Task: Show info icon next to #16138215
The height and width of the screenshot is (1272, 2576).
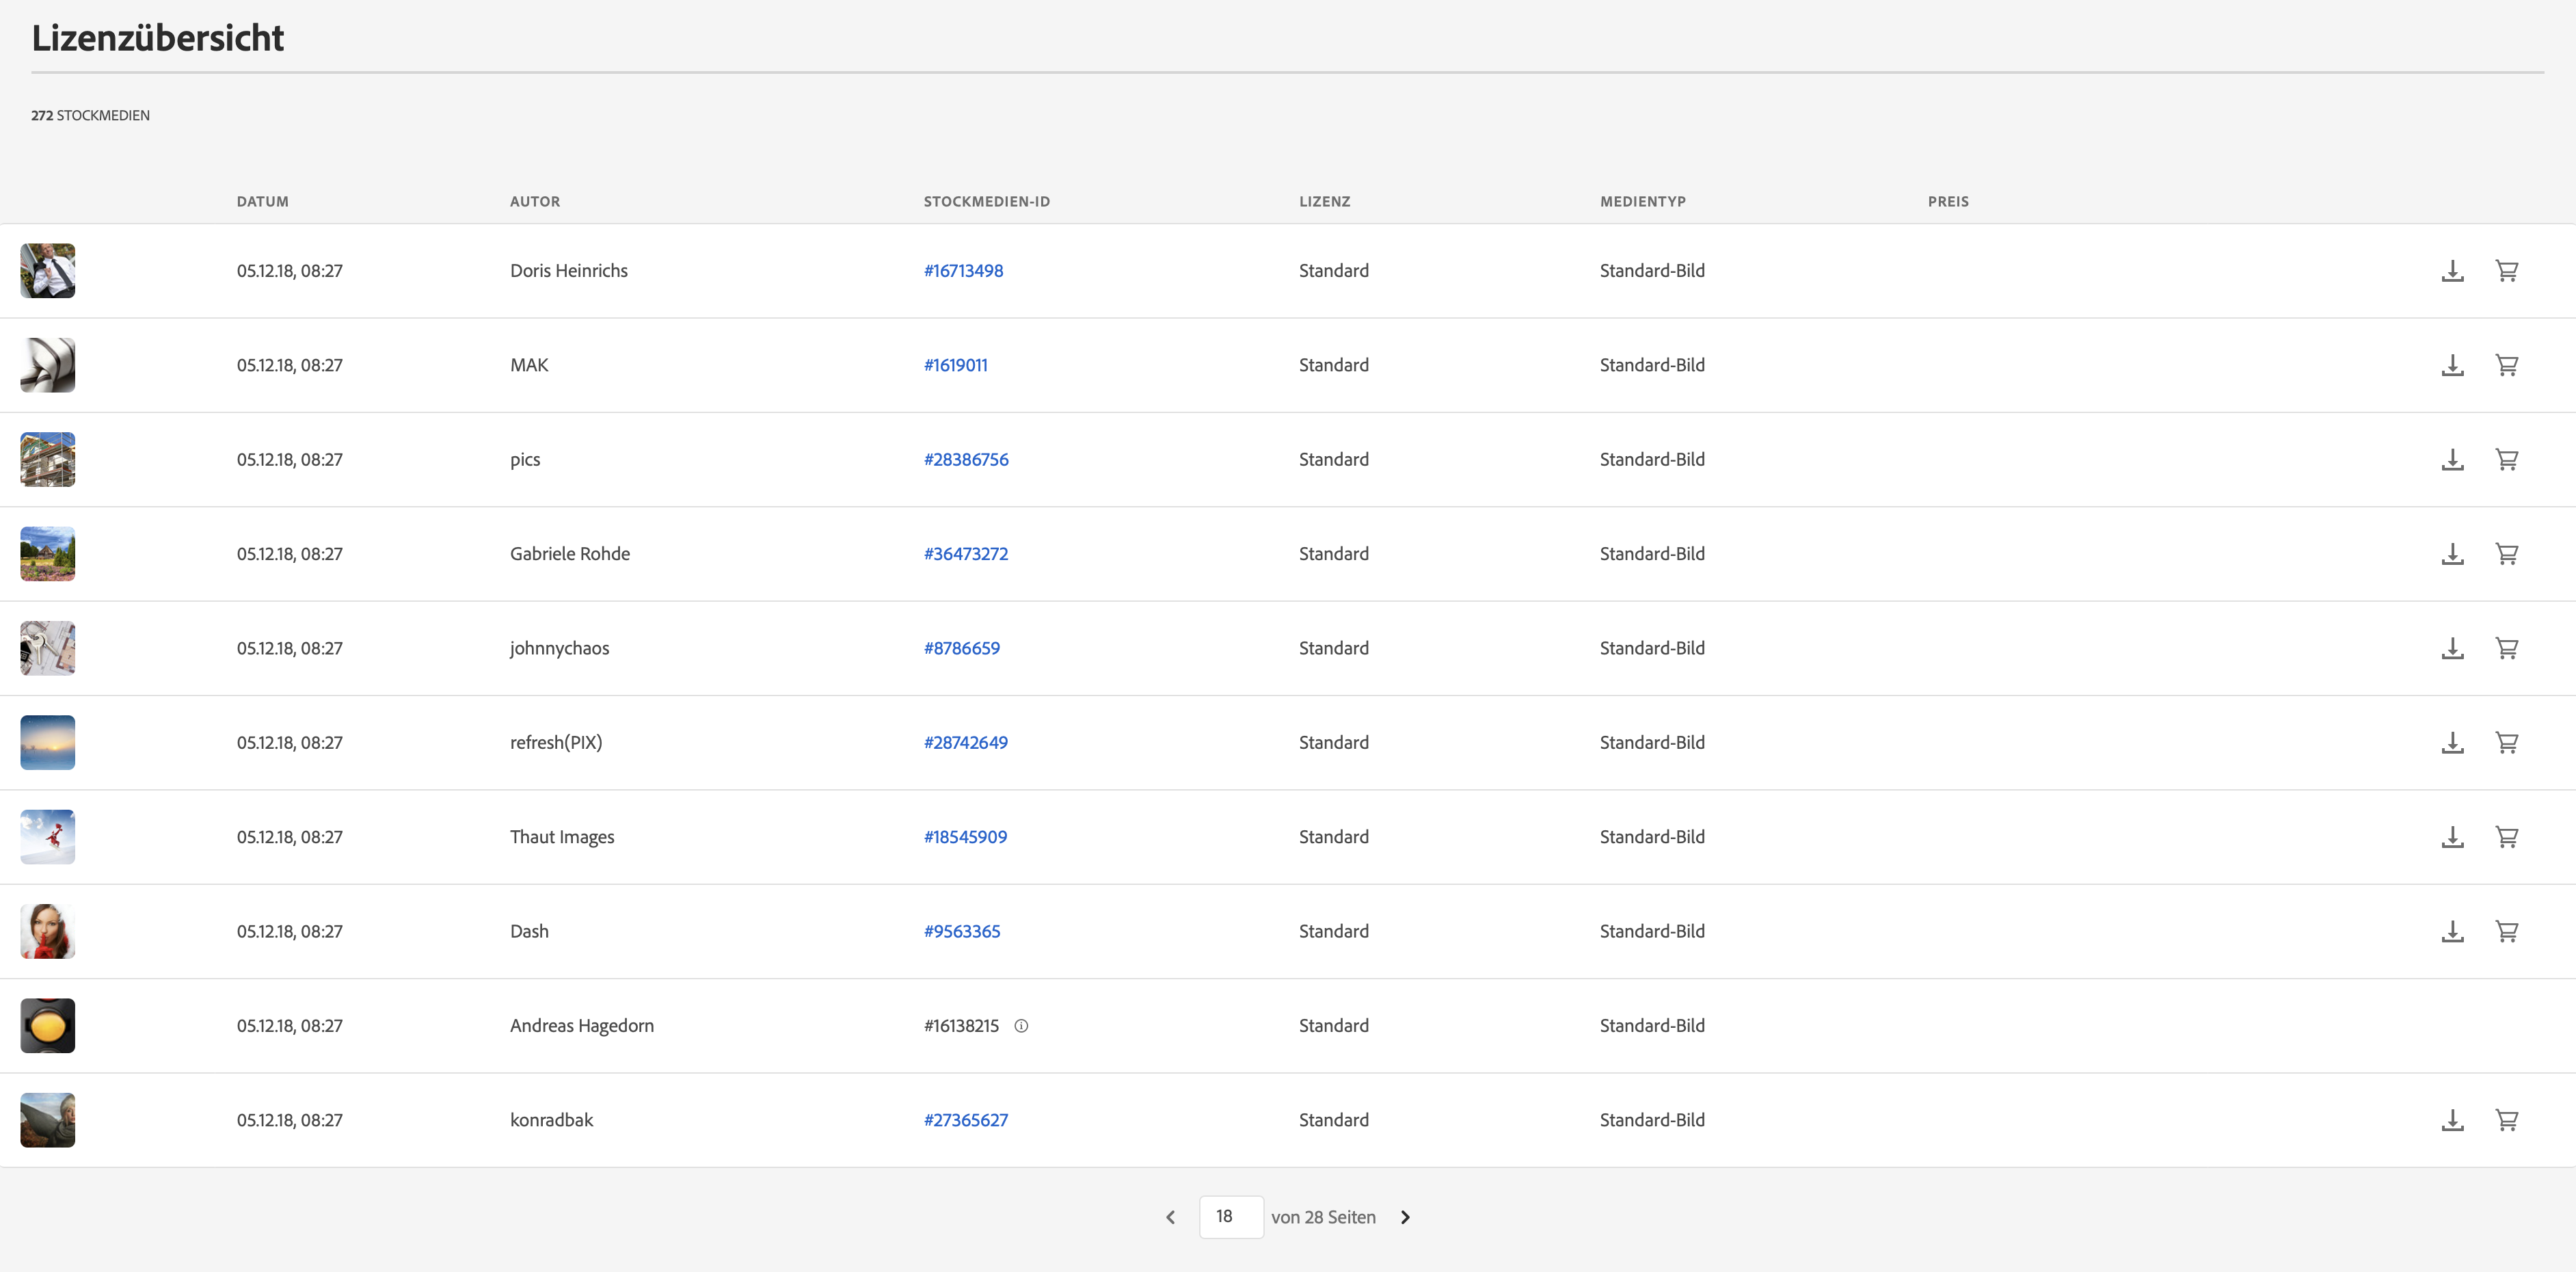Action: pos(1021,1026)
